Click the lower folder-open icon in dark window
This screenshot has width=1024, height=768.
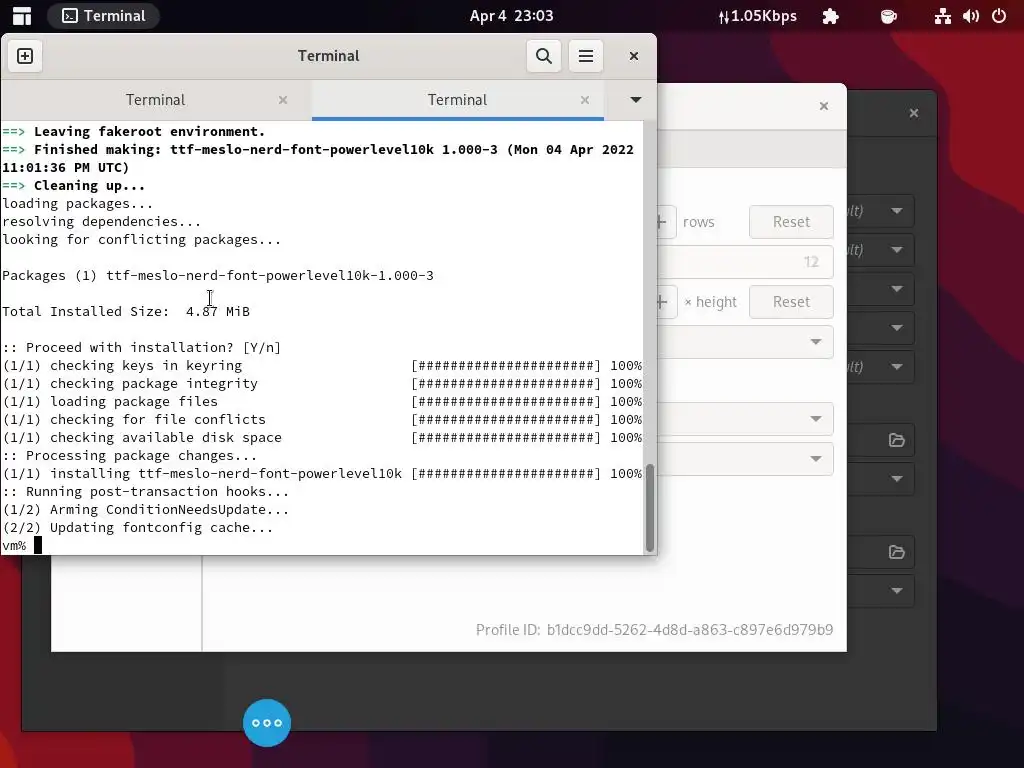pyautogui.click(x=897, y=552)
